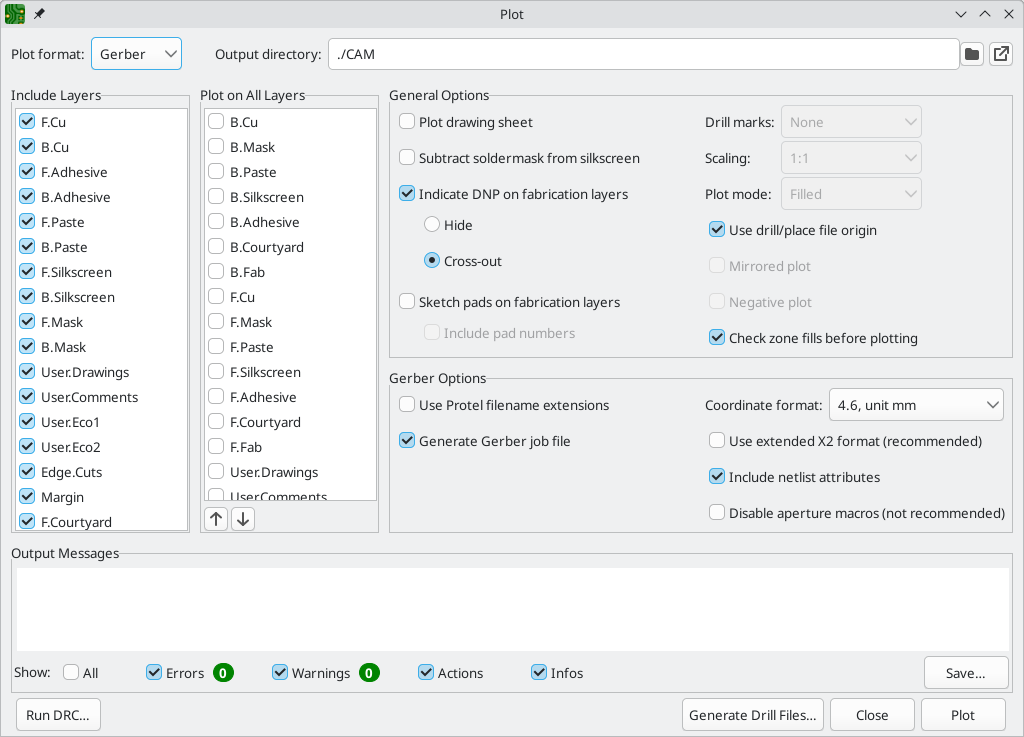Open the Plot format dropdown
The width and height of the screenshot is (1024, 737).
click(x=136, y=54)
